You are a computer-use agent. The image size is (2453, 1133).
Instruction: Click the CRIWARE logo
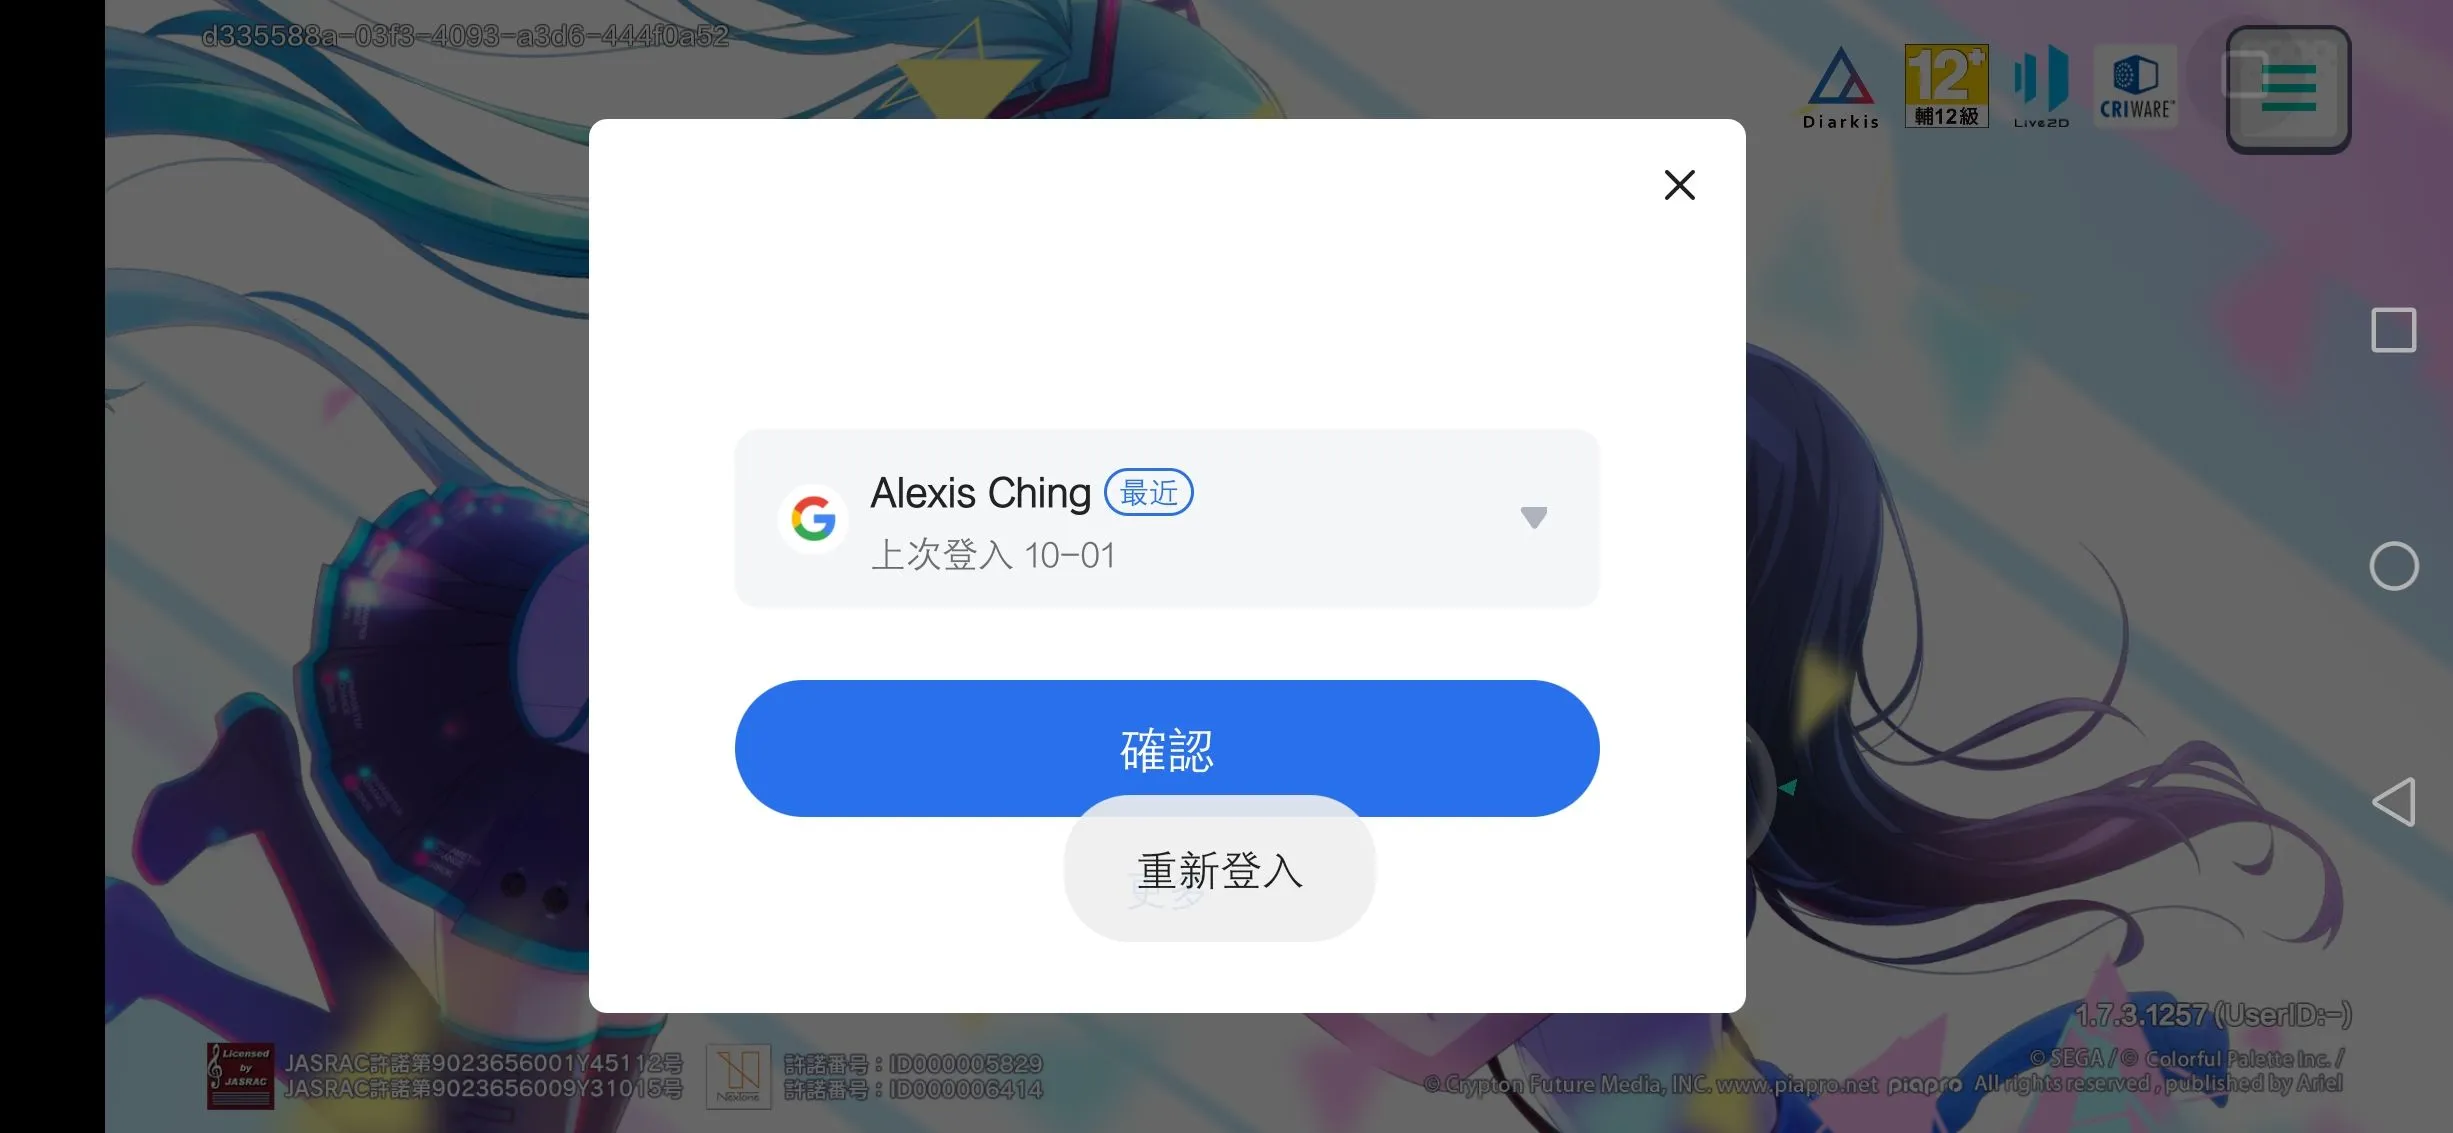[x=2135, y=88]
